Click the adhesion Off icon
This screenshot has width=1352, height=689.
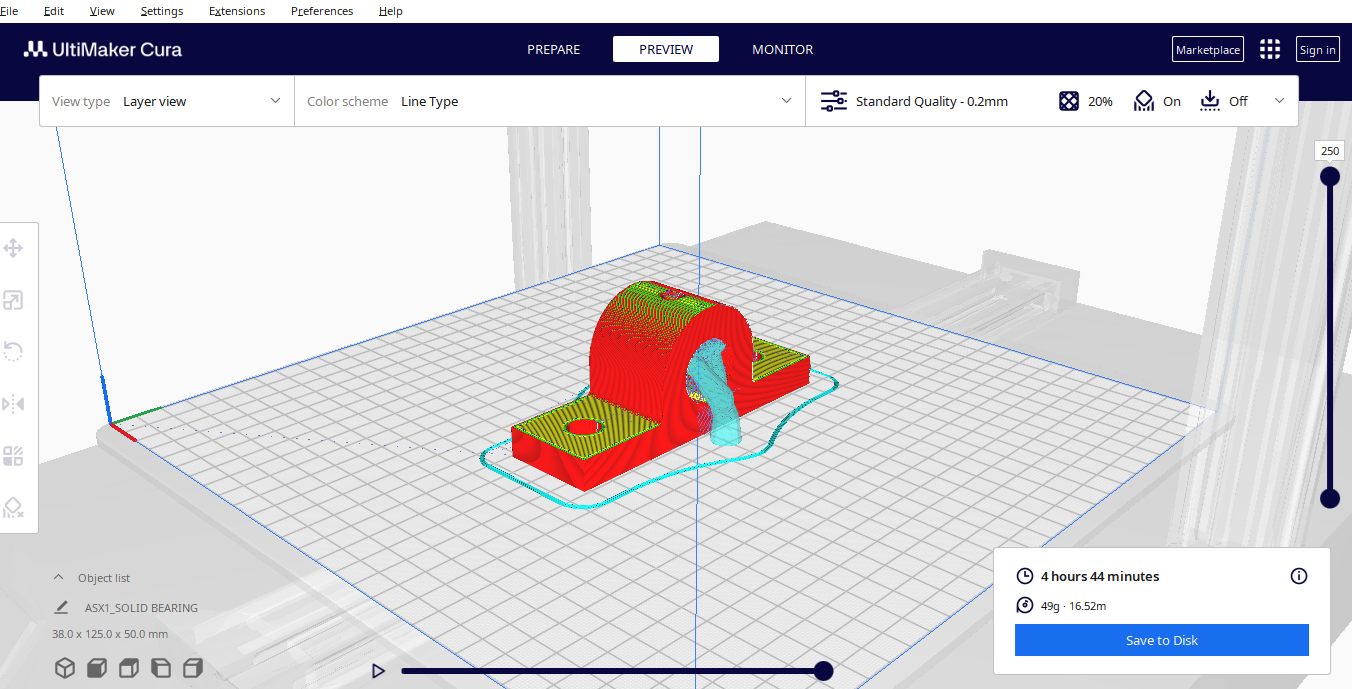(1210, 101)
